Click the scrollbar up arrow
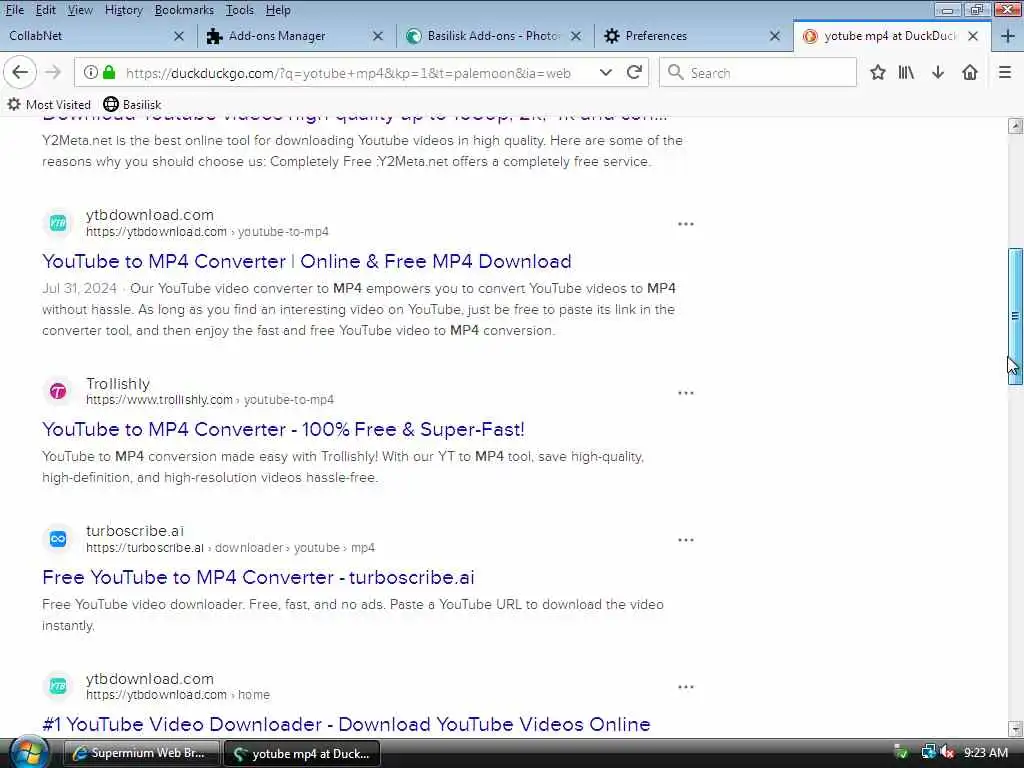Image resolution: width=1024 pixels, height=768 pixels. point(1015,126)
